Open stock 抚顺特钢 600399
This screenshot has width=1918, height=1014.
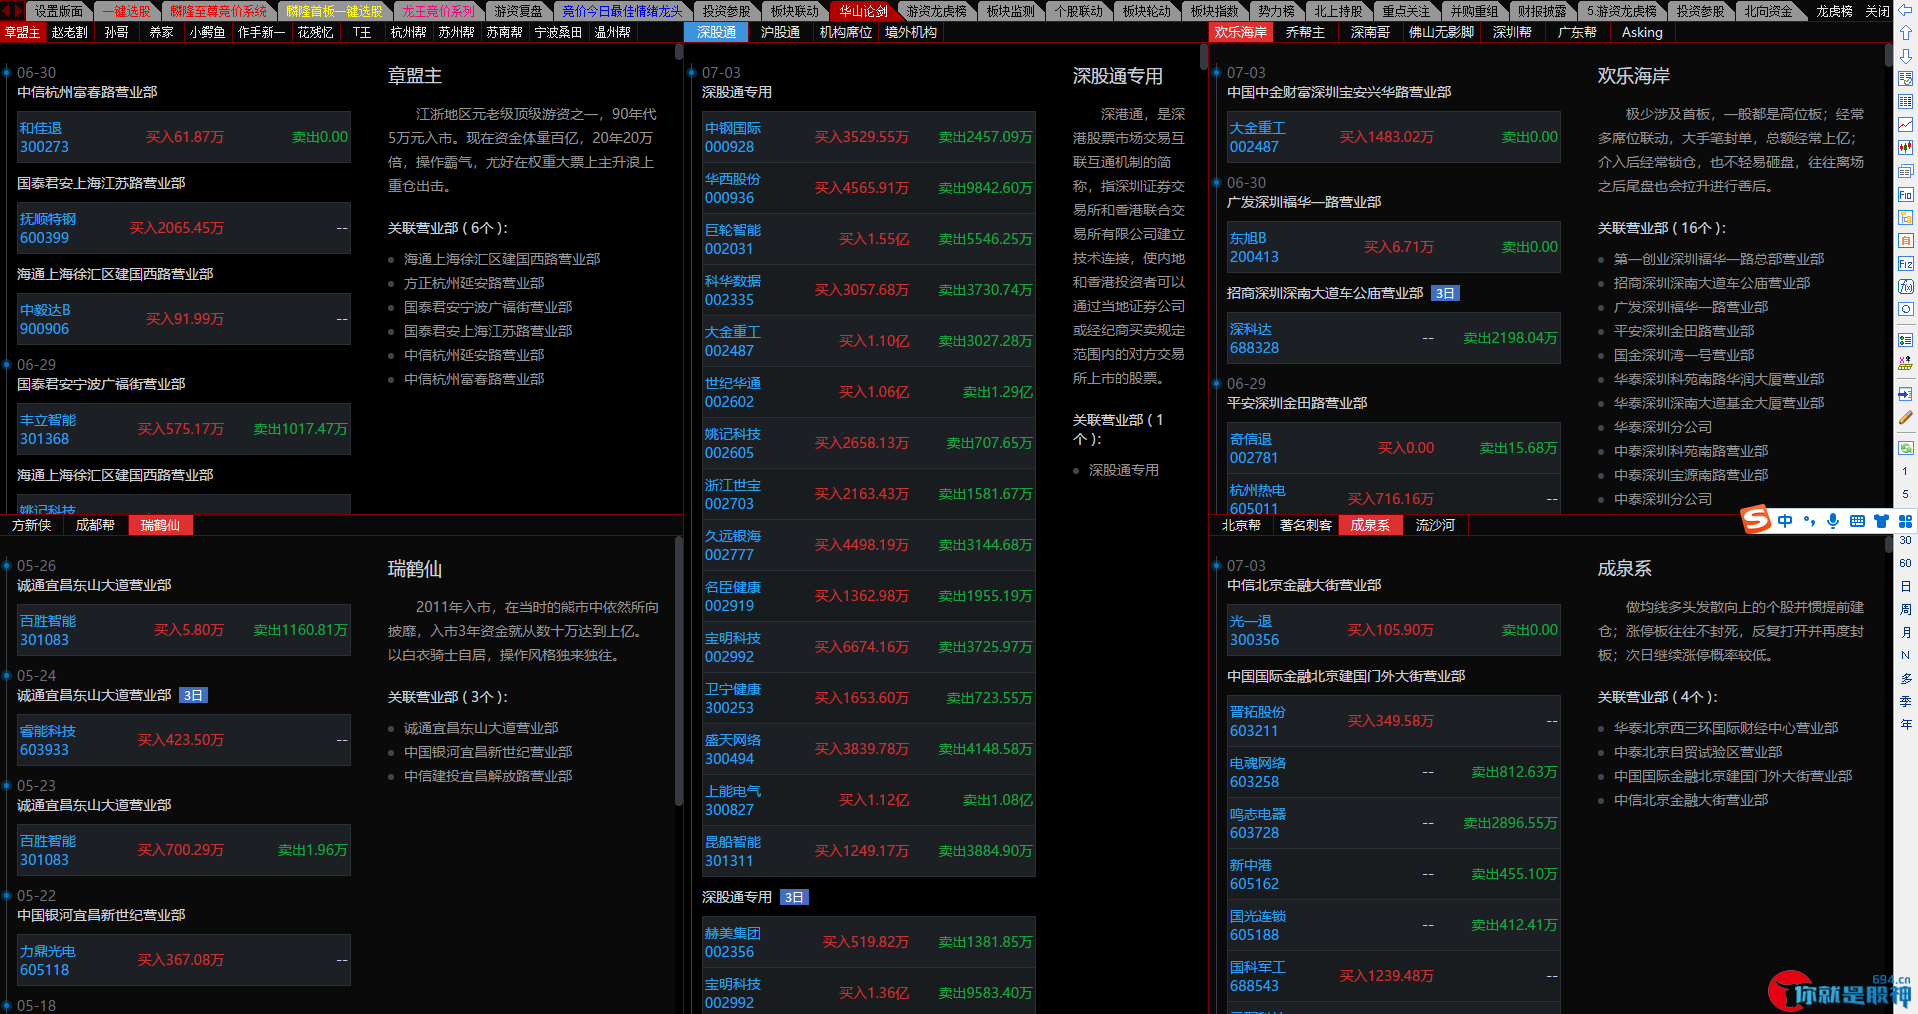184,228
